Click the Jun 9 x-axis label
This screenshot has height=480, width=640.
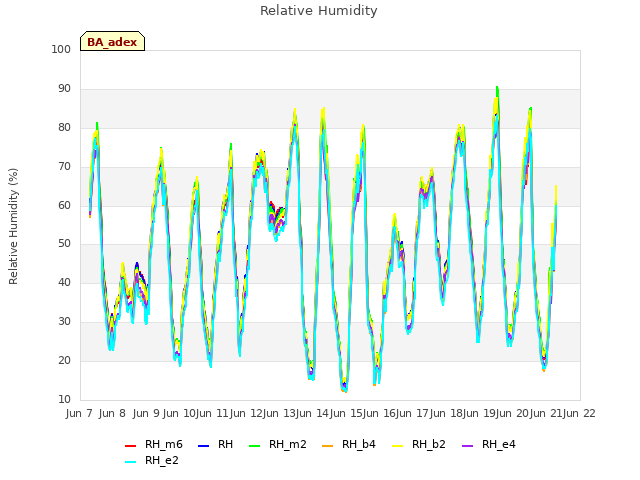click(146, 413)
